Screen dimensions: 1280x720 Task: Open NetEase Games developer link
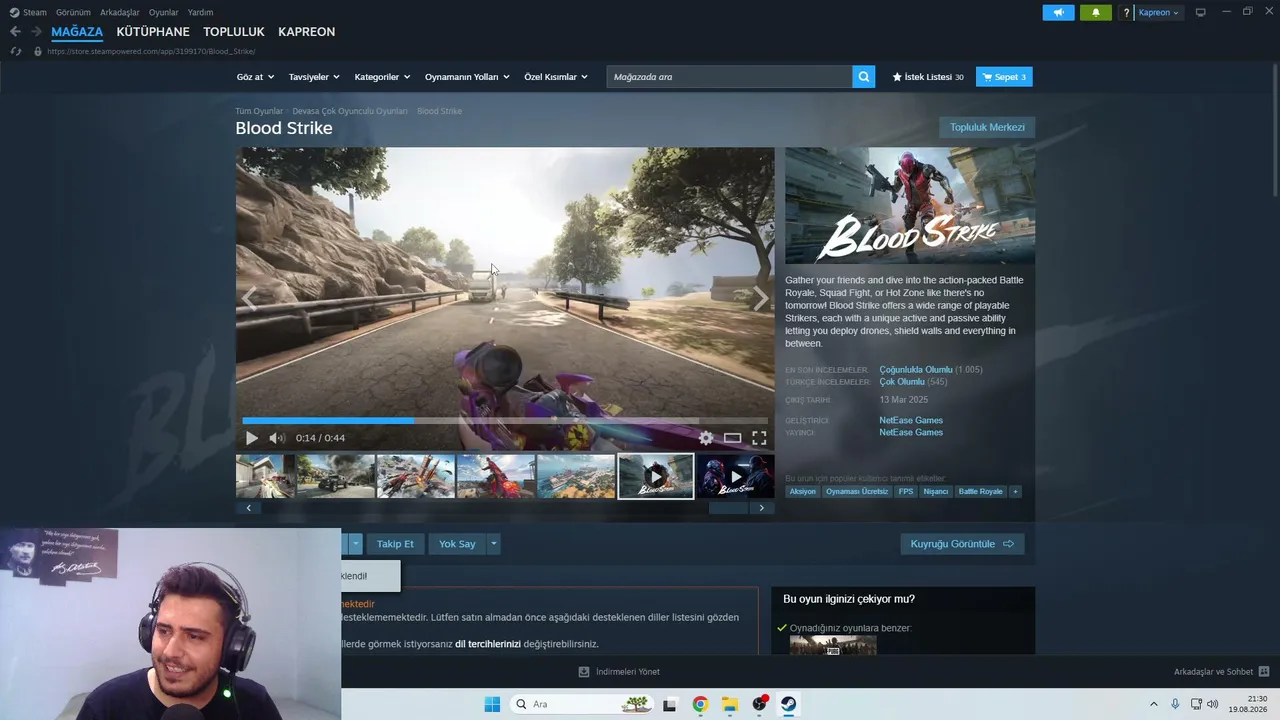tap(911, 420)
